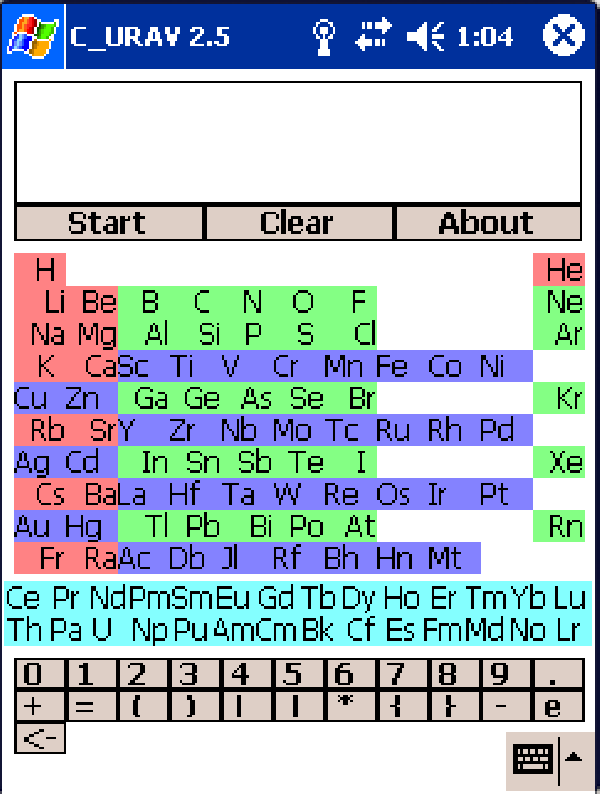The height and width of the screenshot is (794, 600).
Task: Select cerium Ce in lanthanides row
Action: 23,598
